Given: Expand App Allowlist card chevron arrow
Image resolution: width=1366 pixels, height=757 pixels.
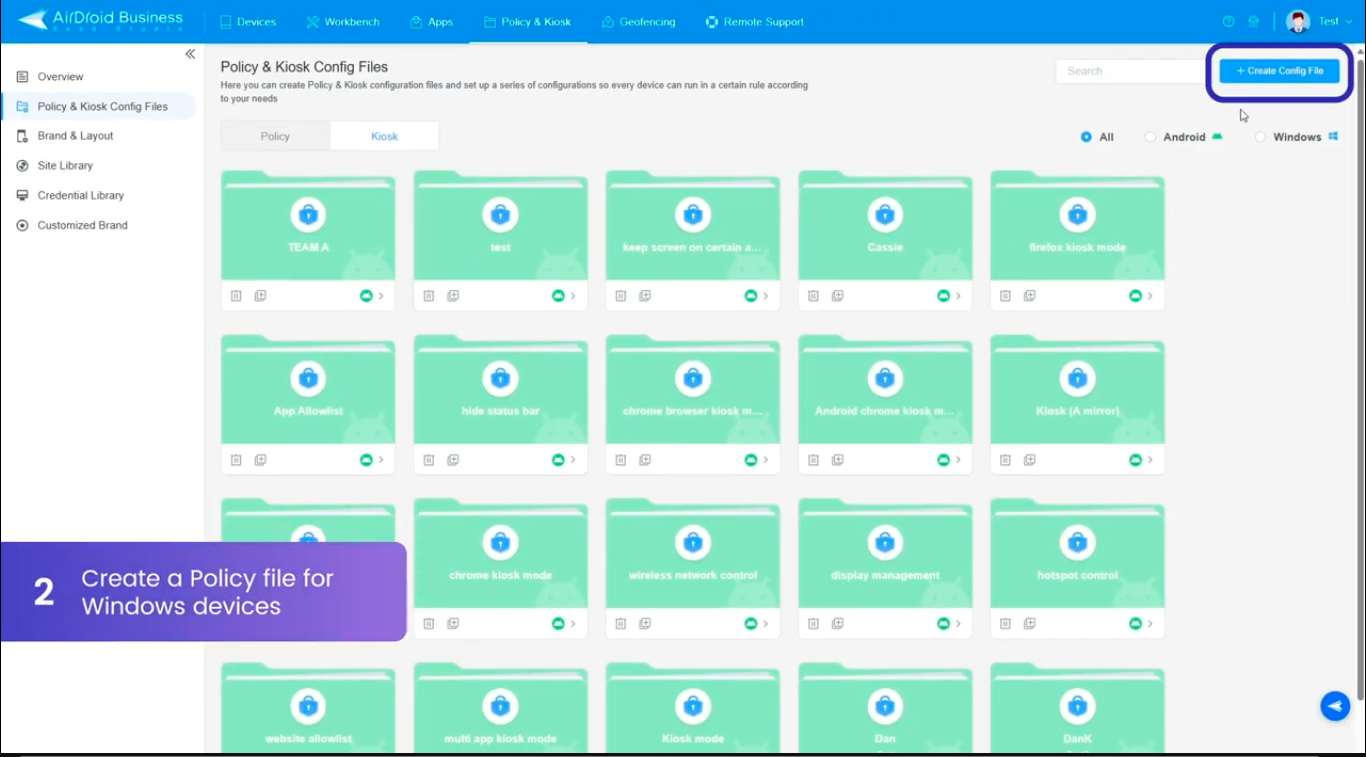Looking at the screenshot, I should tap(381, 460).
